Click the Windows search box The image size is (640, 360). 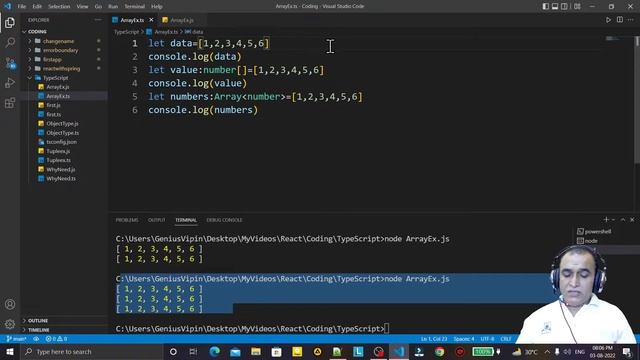pos(92,351)
